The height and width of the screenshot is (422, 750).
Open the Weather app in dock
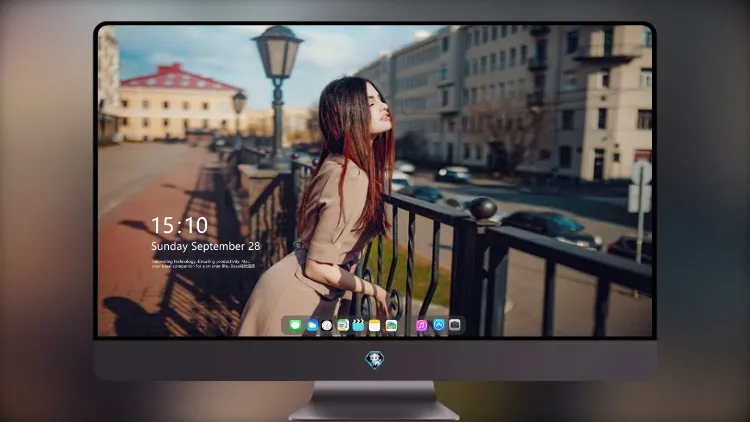click(311, 325)
